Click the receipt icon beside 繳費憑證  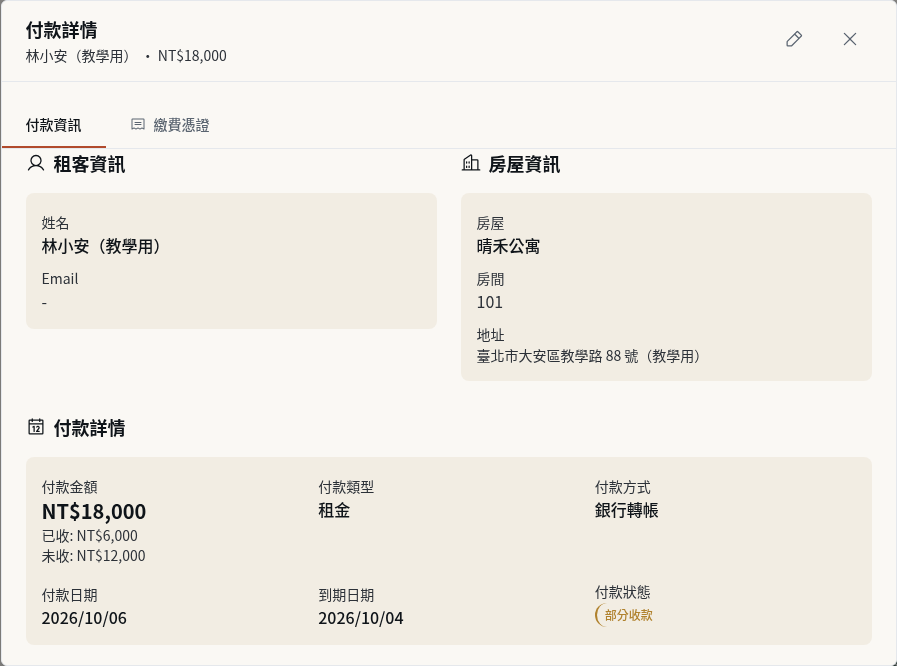coord(138,124)
